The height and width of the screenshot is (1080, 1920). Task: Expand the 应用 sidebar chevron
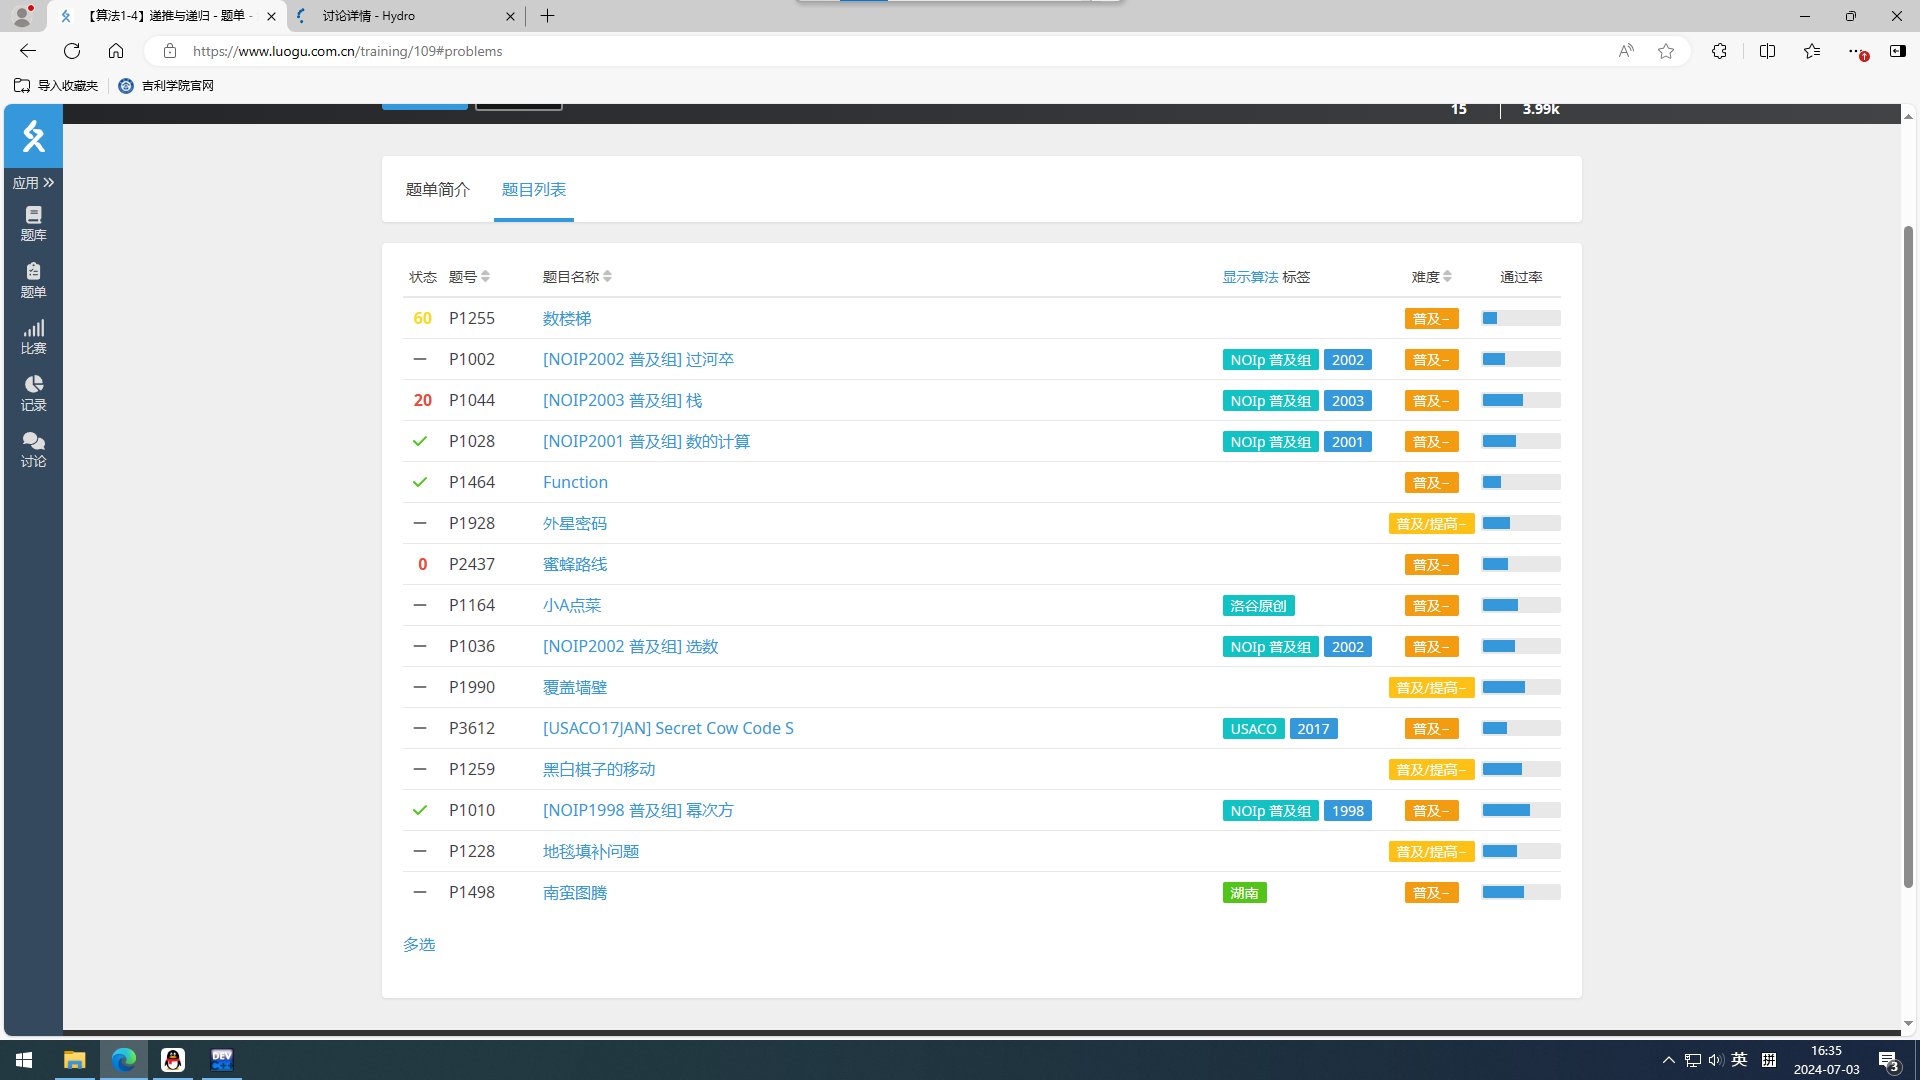click(x=48, y=183)
